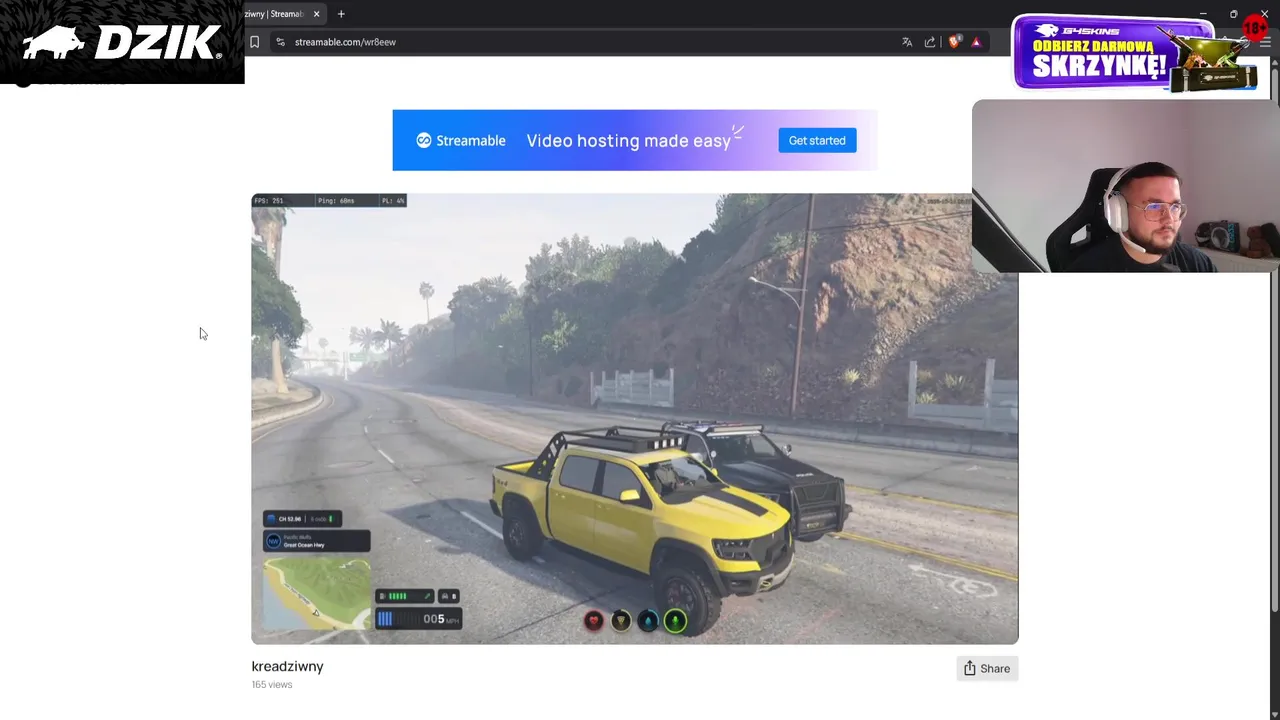Screen dimensions: 1280x720
Task: Maximize or restore the browser window
Action: 1233,14
